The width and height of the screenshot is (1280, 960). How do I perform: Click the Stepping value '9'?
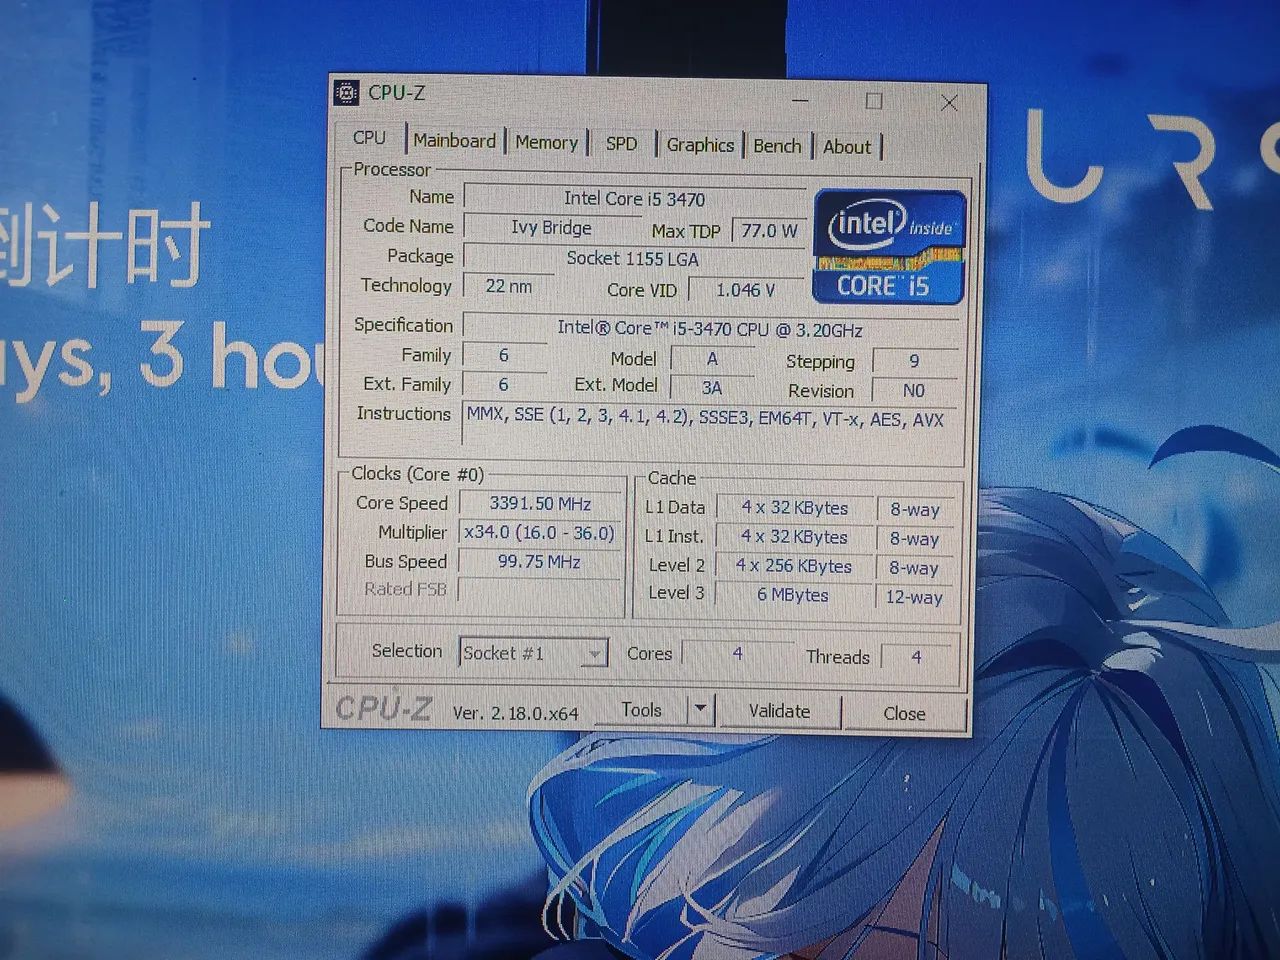pos(914,361)
